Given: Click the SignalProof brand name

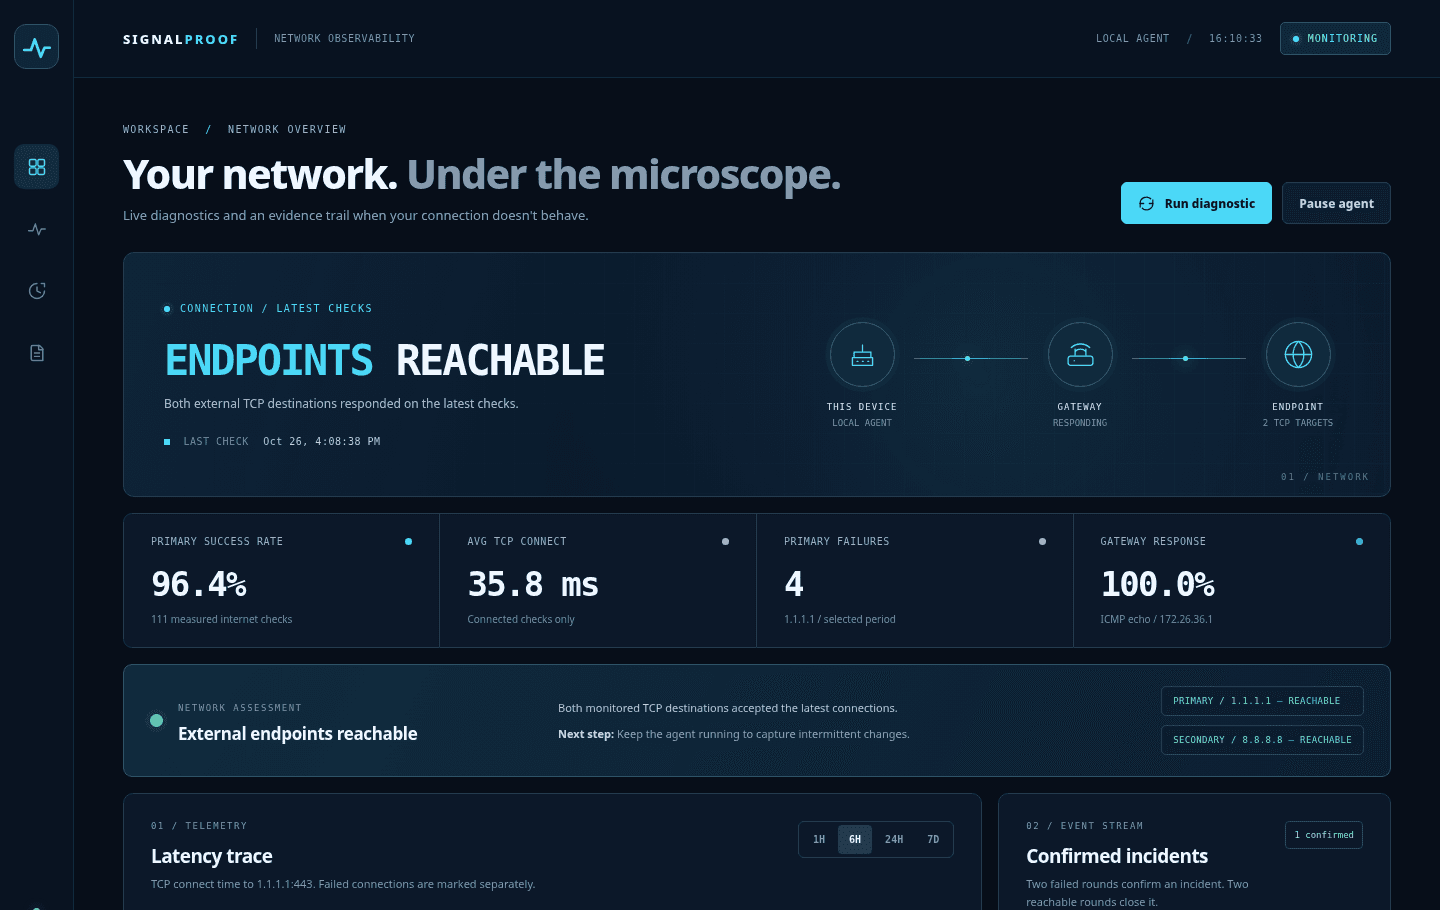Looking at the screenshot, I should 181,40.
